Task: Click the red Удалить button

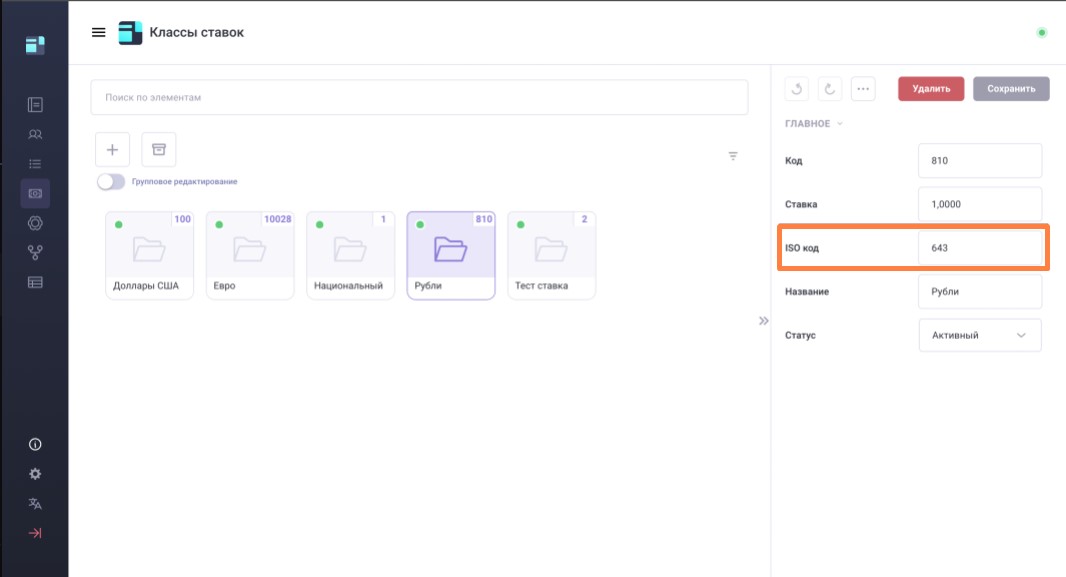Action: 930,89
